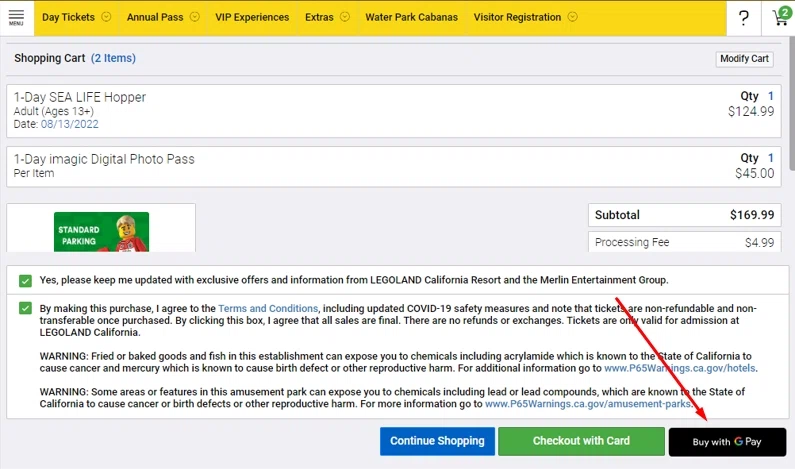Expand the Extras dropdown menu
The width and height of the screenshot is (795, 469).
coord(327,17)
